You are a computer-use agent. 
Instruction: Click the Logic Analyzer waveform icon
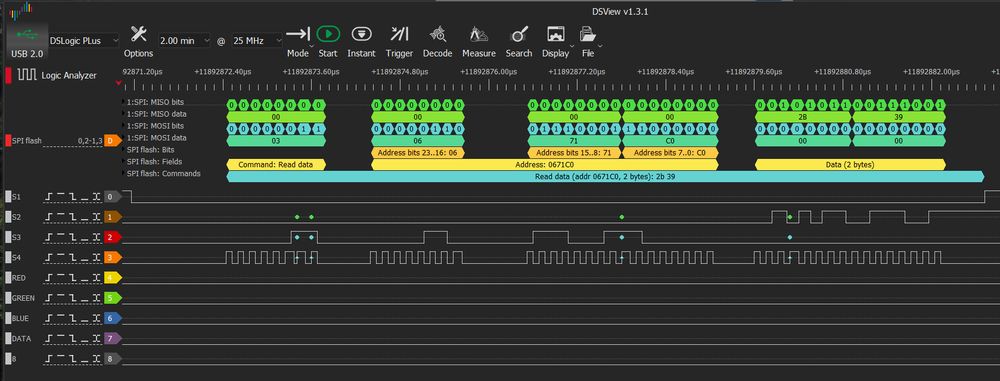pos(27,75)
